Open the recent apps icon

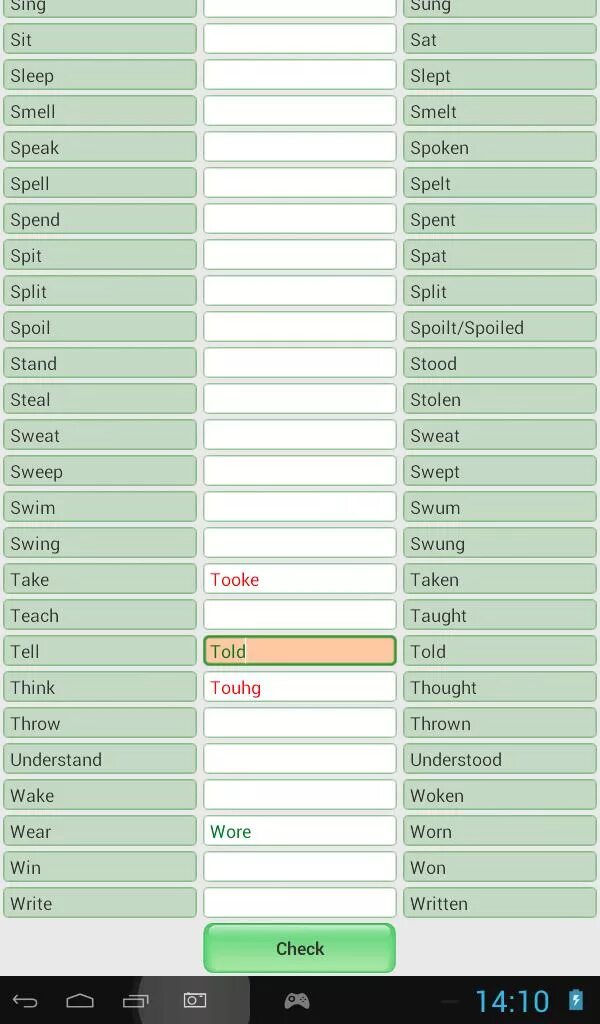[135, 1001]
